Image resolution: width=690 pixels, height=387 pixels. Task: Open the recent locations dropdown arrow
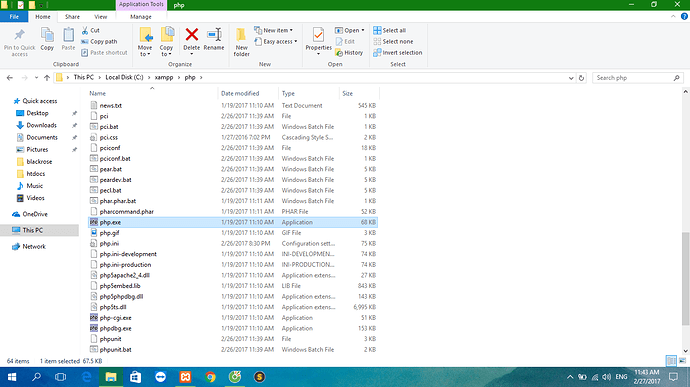(x=36, y=78)
